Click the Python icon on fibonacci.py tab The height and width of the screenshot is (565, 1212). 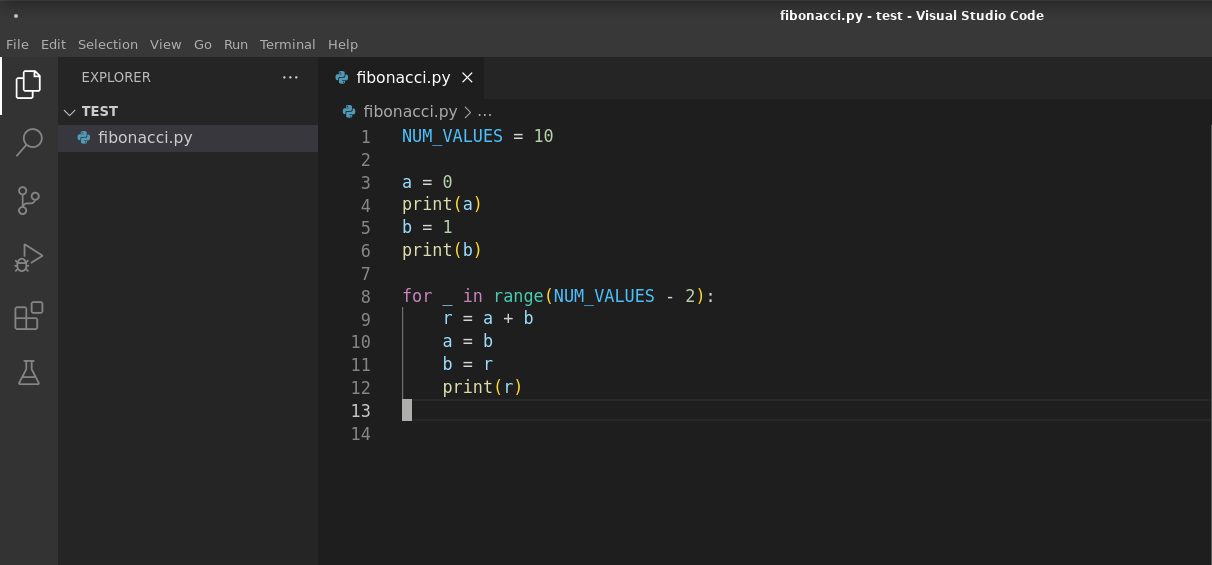point(342,77)
